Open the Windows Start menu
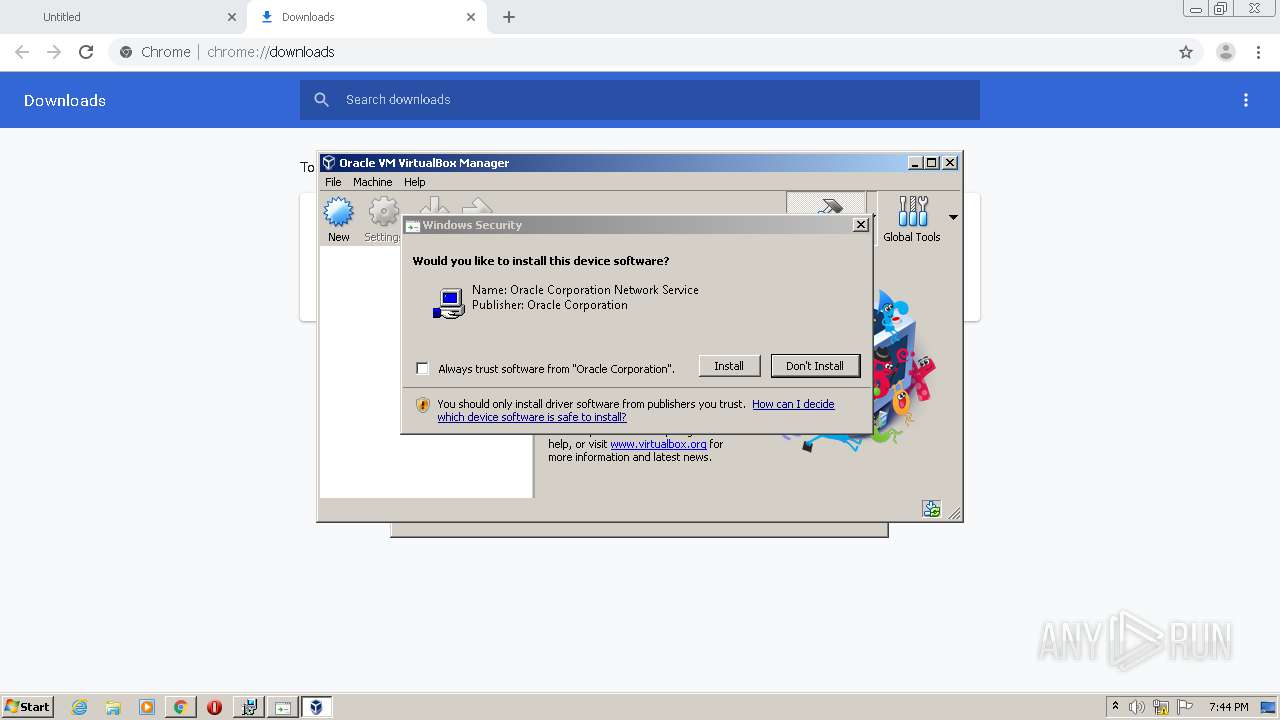This screenshot has width=1280, height=720. [28, 706]
